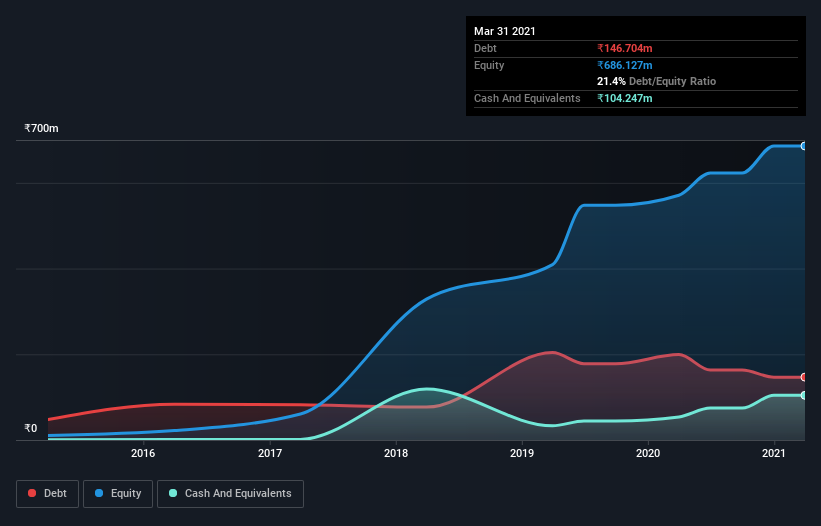821x526 pixels.
Task: Select the Debt end-point marker on chart
Action: pos(804,377)
